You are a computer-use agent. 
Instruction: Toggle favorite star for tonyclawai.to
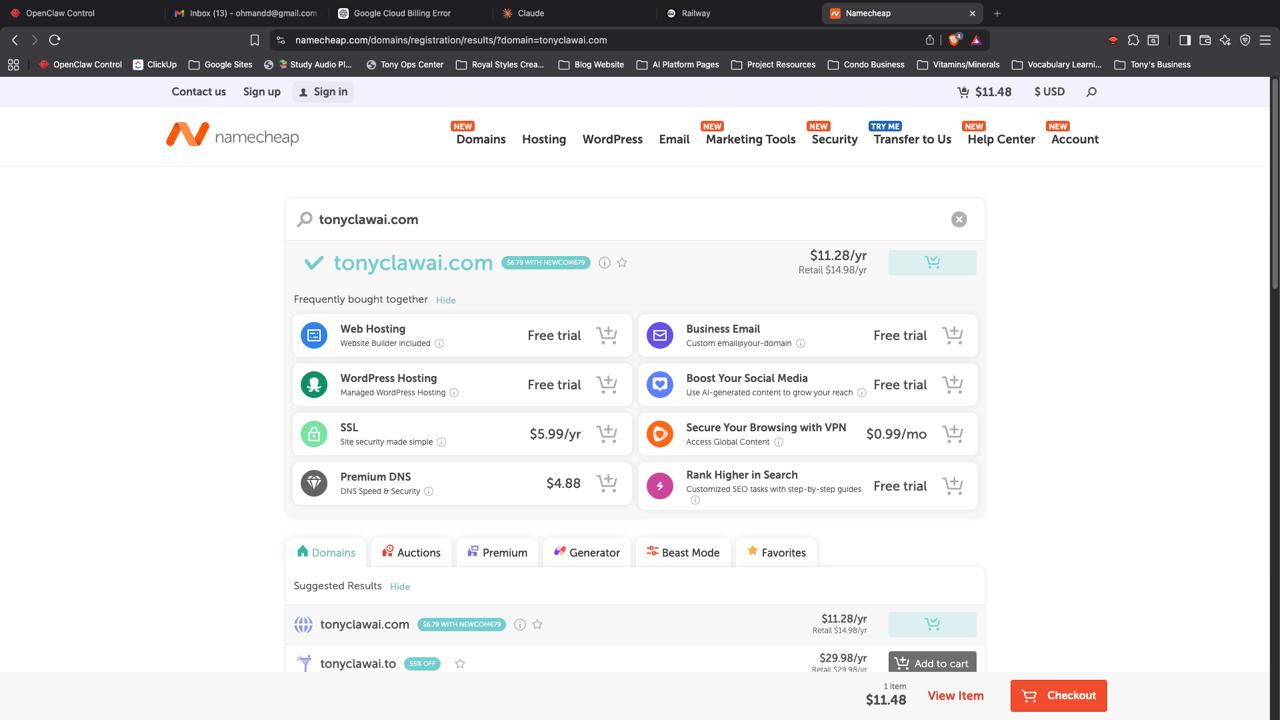(460, 664)
